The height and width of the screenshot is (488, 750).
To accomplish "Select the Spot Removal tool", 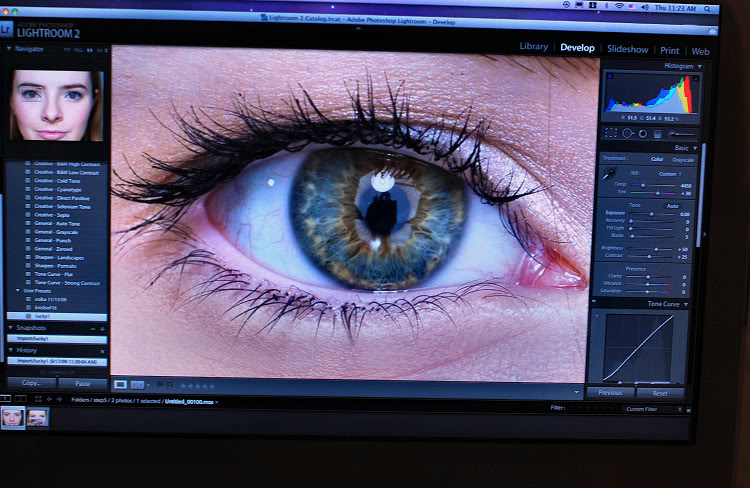I will (x=627, y=133).
